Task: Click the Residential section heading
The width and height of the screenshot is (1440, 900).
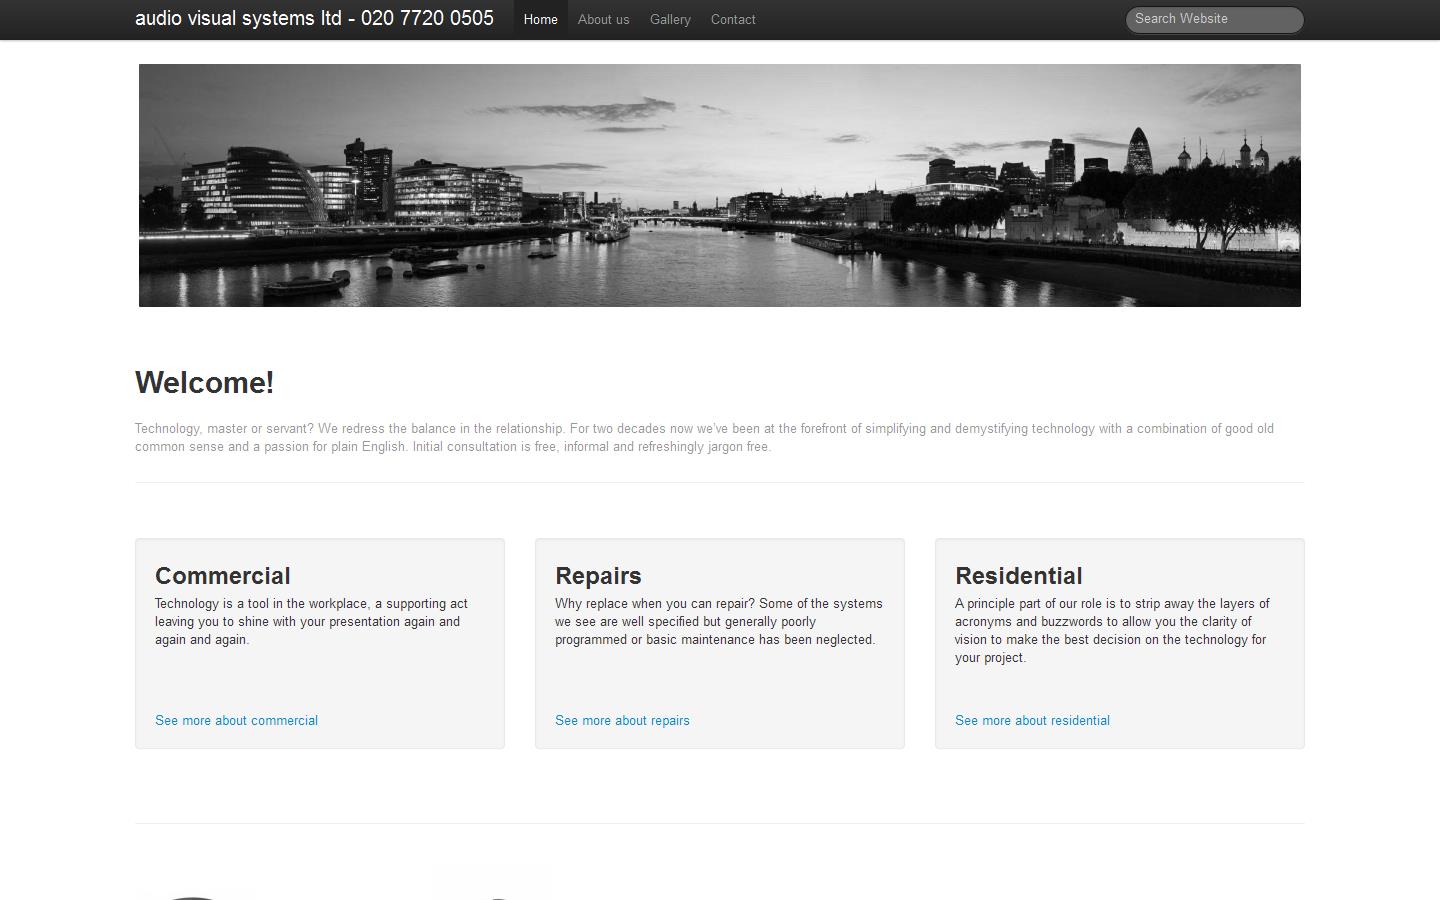Action: (1019, 576)
